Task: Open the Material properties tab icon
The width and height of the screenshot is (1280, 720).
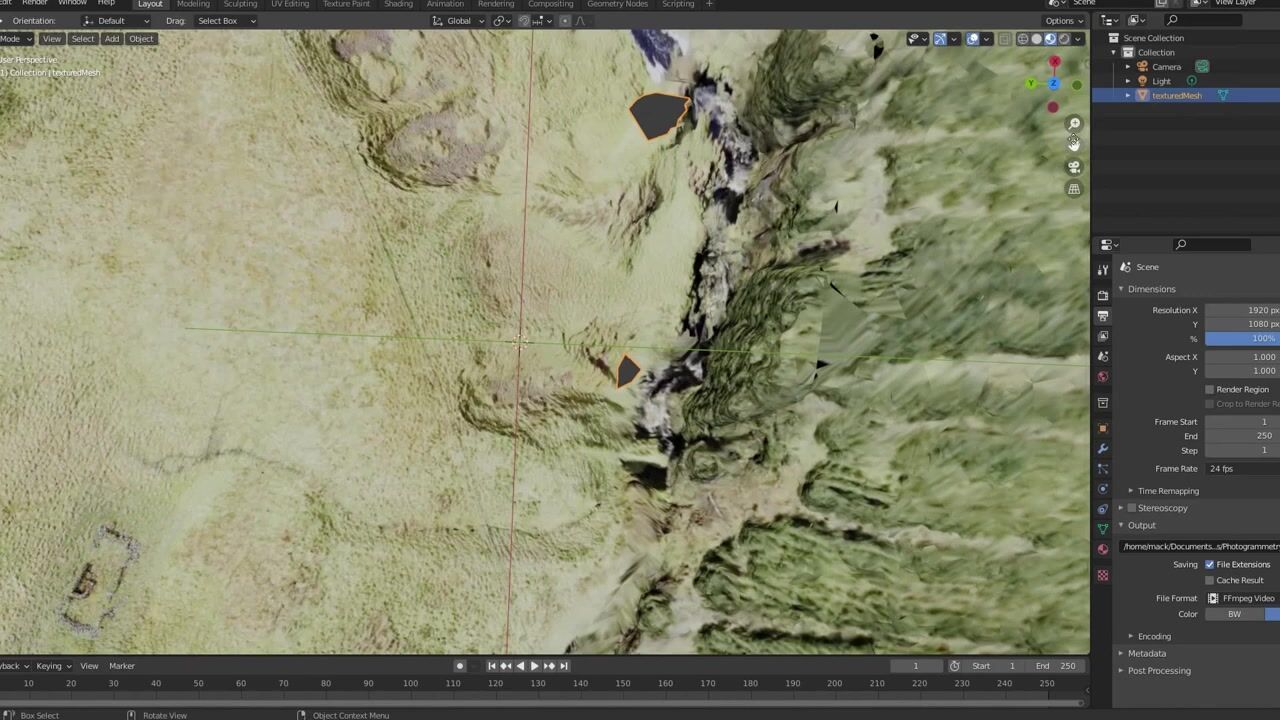Action: (1103, 549)
